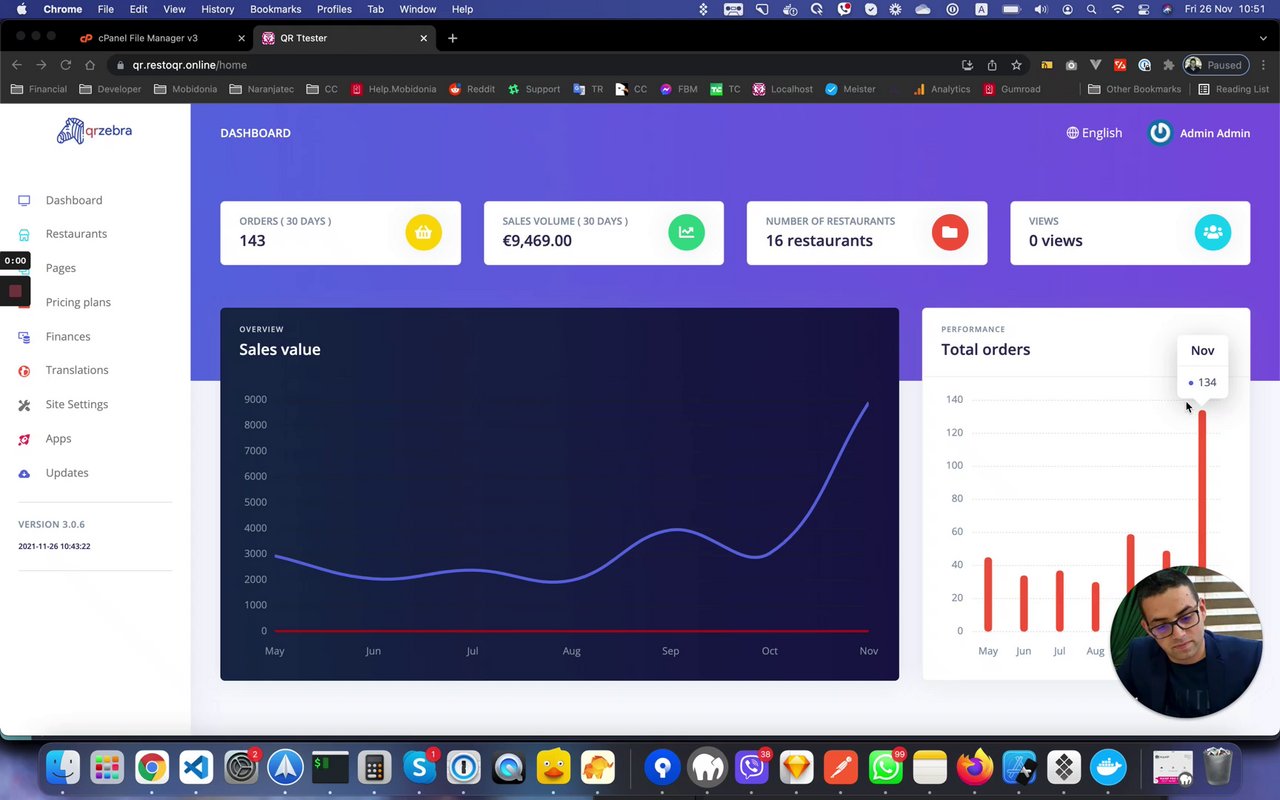This screenshot has width=1280, height=800.
Task: Click the 16 restaurants value
Action: [819, 241]
